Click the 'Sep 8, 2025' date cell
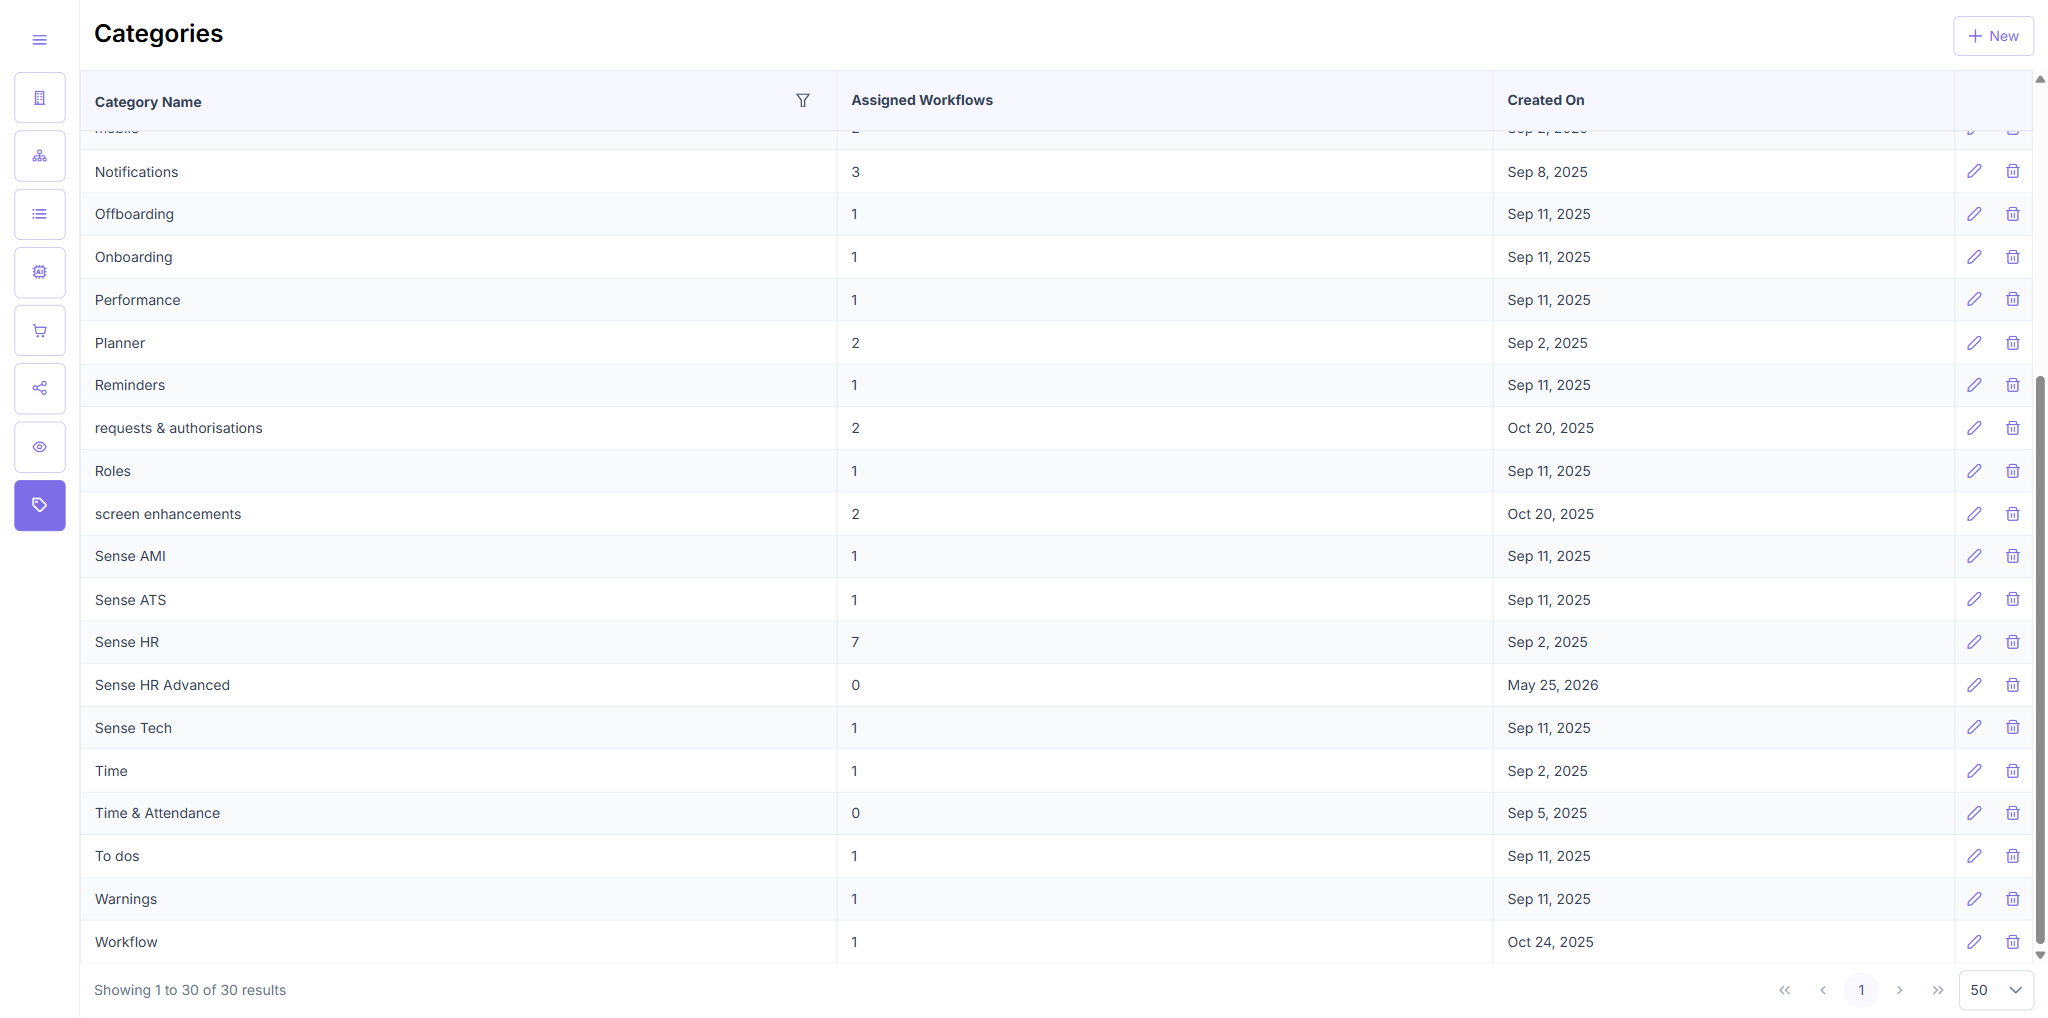This screenshot has height=1018, width=2048. (1547, 172)
